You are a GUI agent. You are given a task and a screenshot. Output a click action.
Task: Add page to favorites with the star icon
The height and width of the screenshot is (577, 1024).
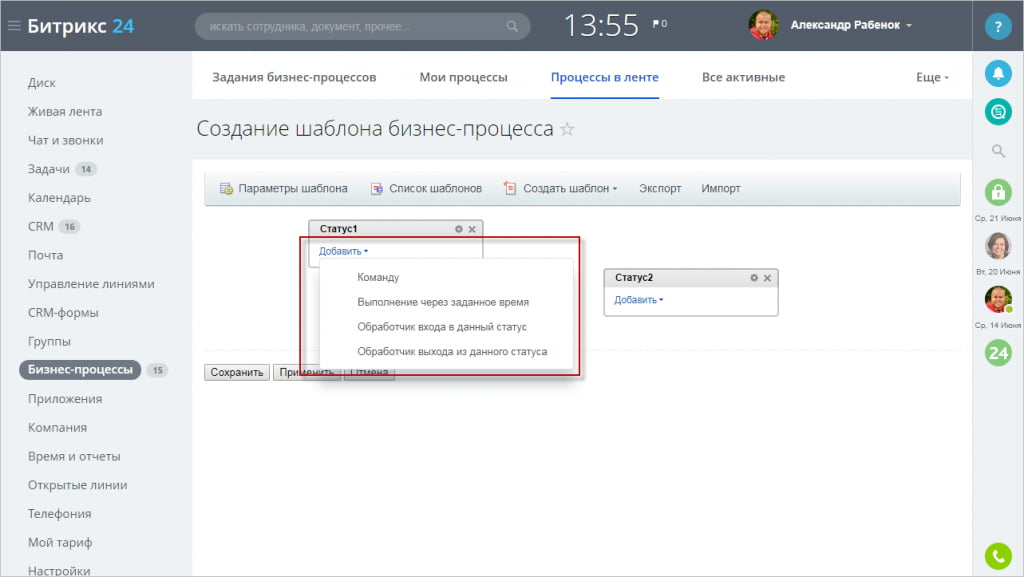click(568, 129)
